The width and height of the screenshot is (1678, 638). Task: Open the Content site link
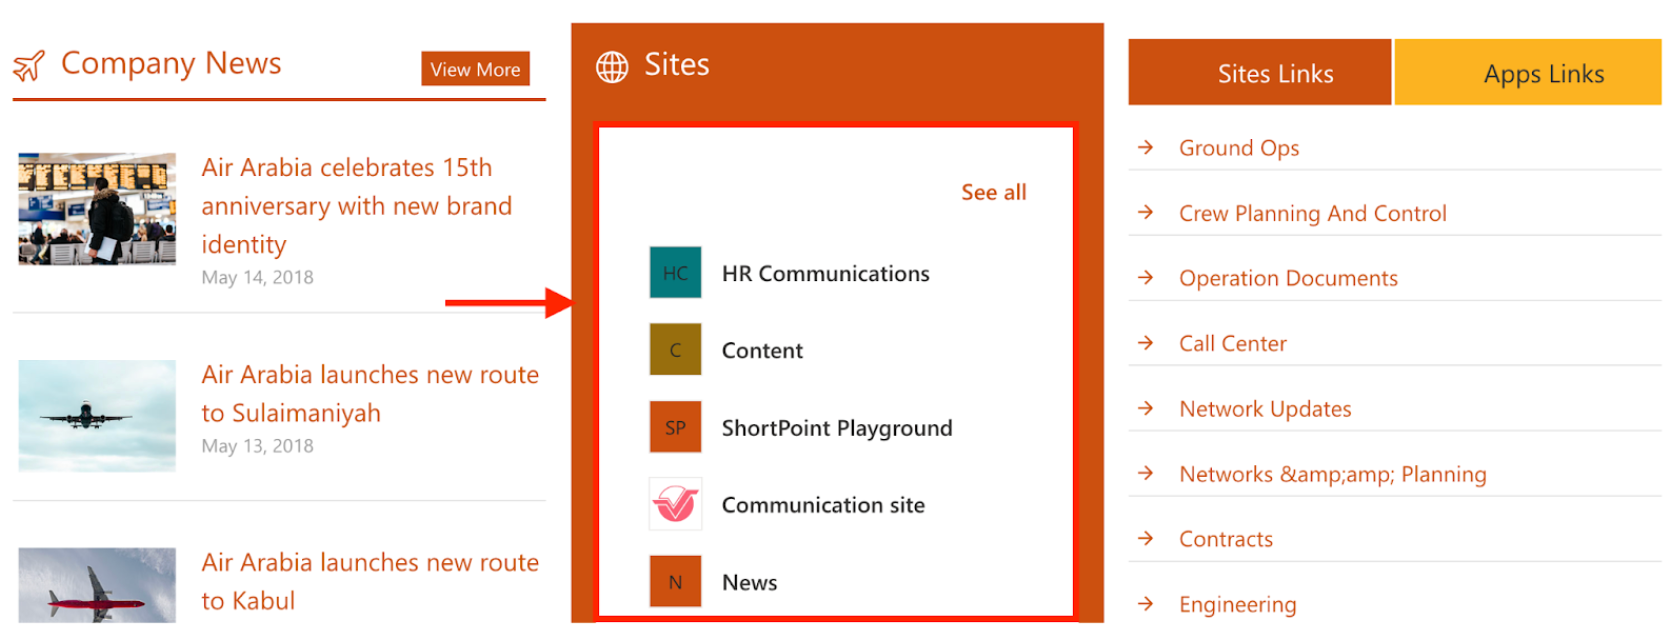tap(762, 350)
